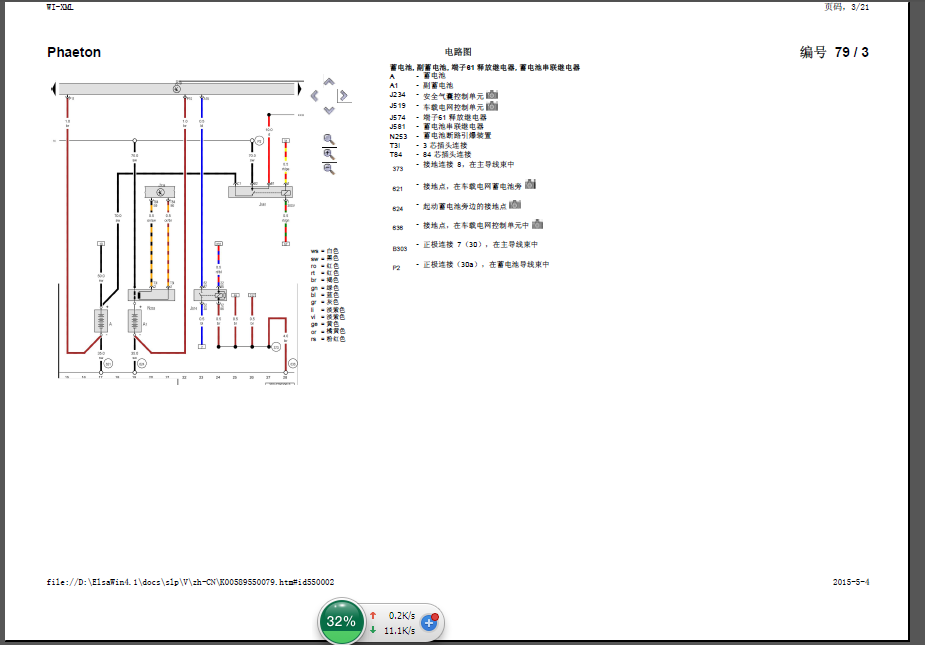The height and width of the screenshot is (645, 925).
Task: Click the legend entry A 蓄电池
Action: tap(418, 76)
